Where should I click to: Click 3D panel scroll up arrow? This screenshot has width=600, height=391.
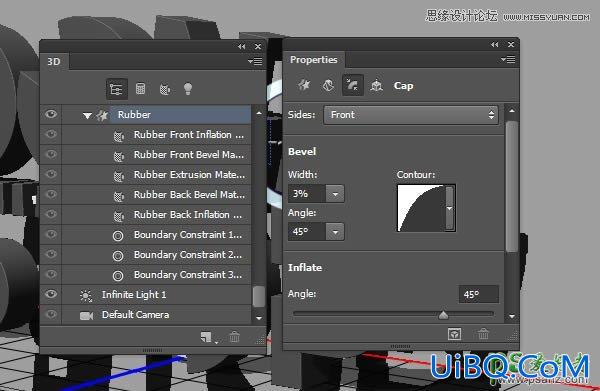pyautogui.click(x=259, y=113)
